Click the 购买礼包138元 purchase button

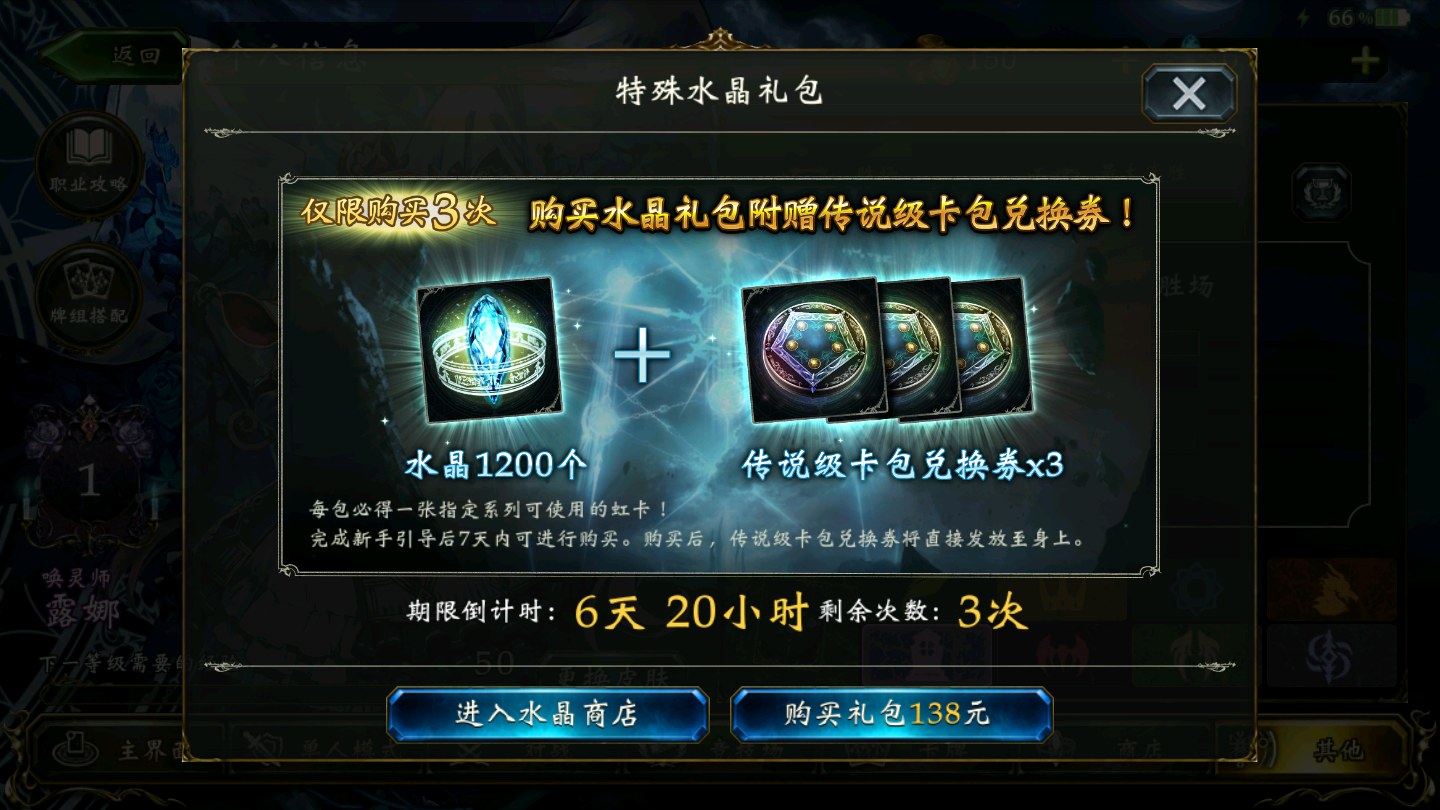point(891,714)
